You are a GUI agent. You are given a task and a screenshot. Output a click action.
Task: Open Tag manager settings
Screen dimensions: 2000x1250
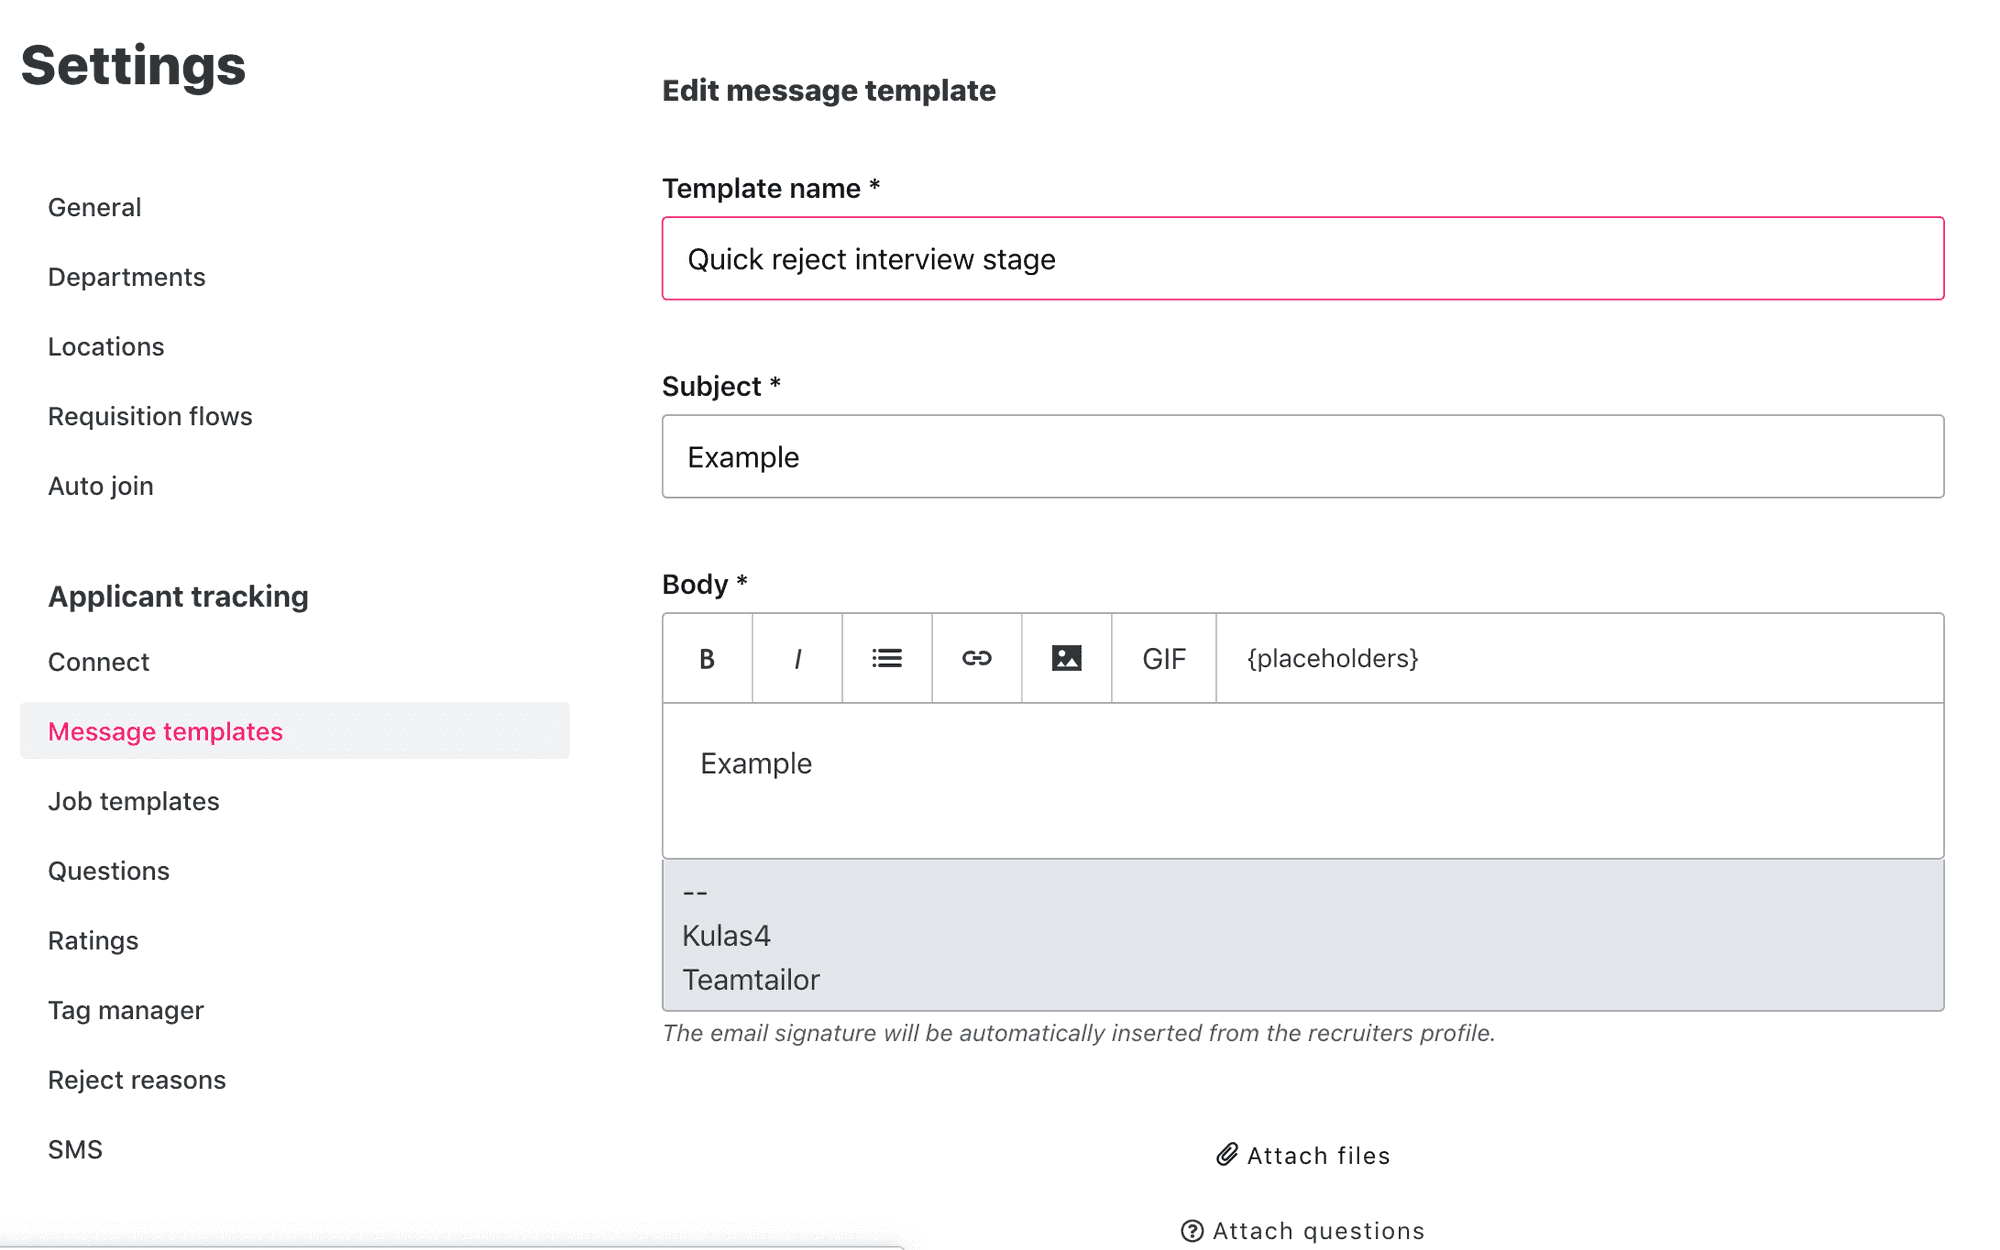pos(126,1010)
